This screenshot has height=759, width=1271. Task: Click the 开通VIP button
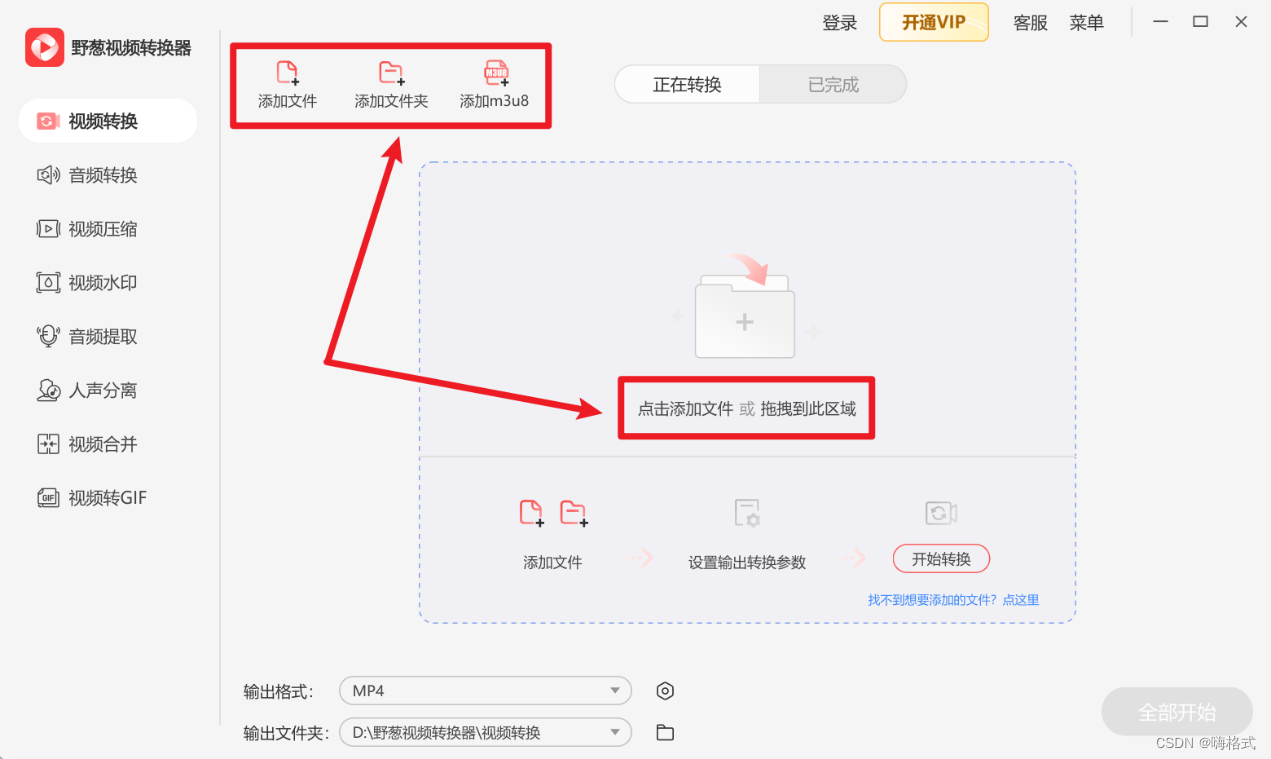[x=933, y=22]
